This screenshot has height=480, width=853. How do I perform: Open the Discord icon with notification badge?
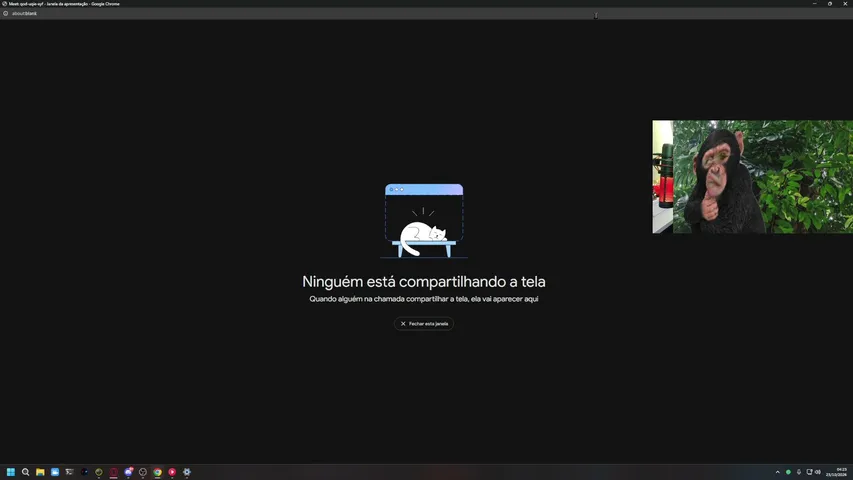128,472
